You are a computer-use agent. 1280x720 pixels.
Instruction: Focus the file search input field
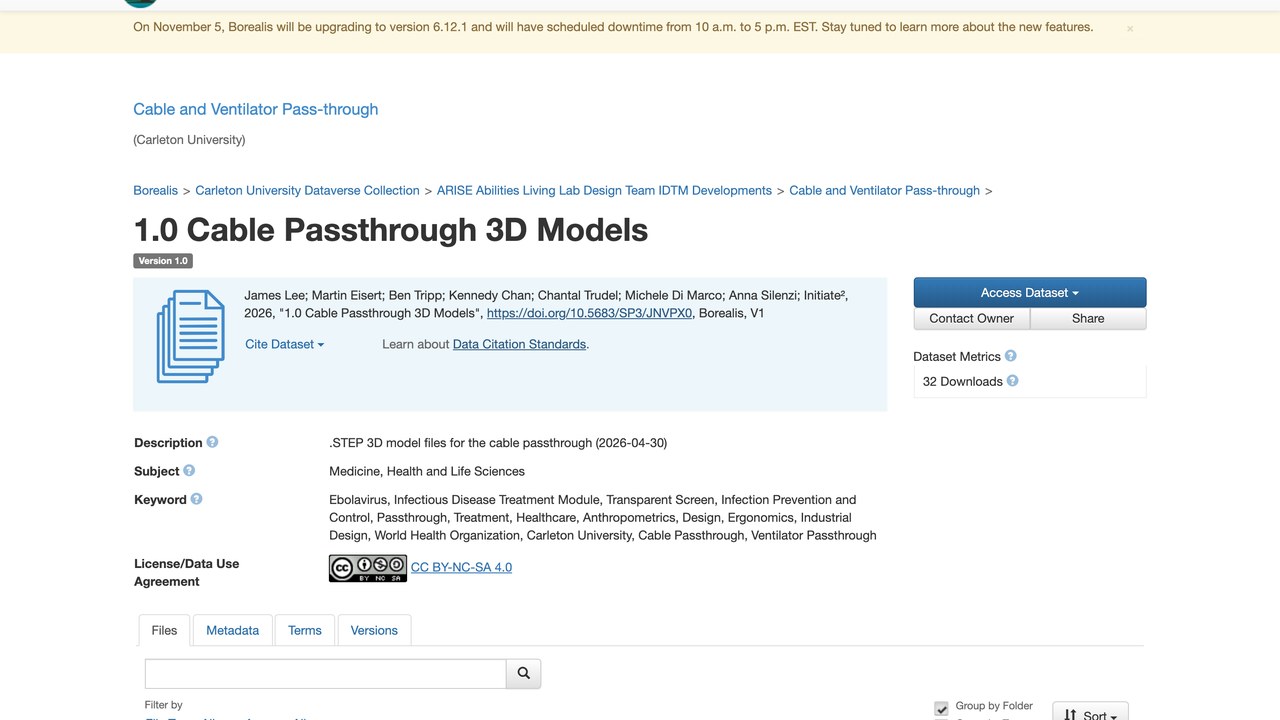pos(326,674)
